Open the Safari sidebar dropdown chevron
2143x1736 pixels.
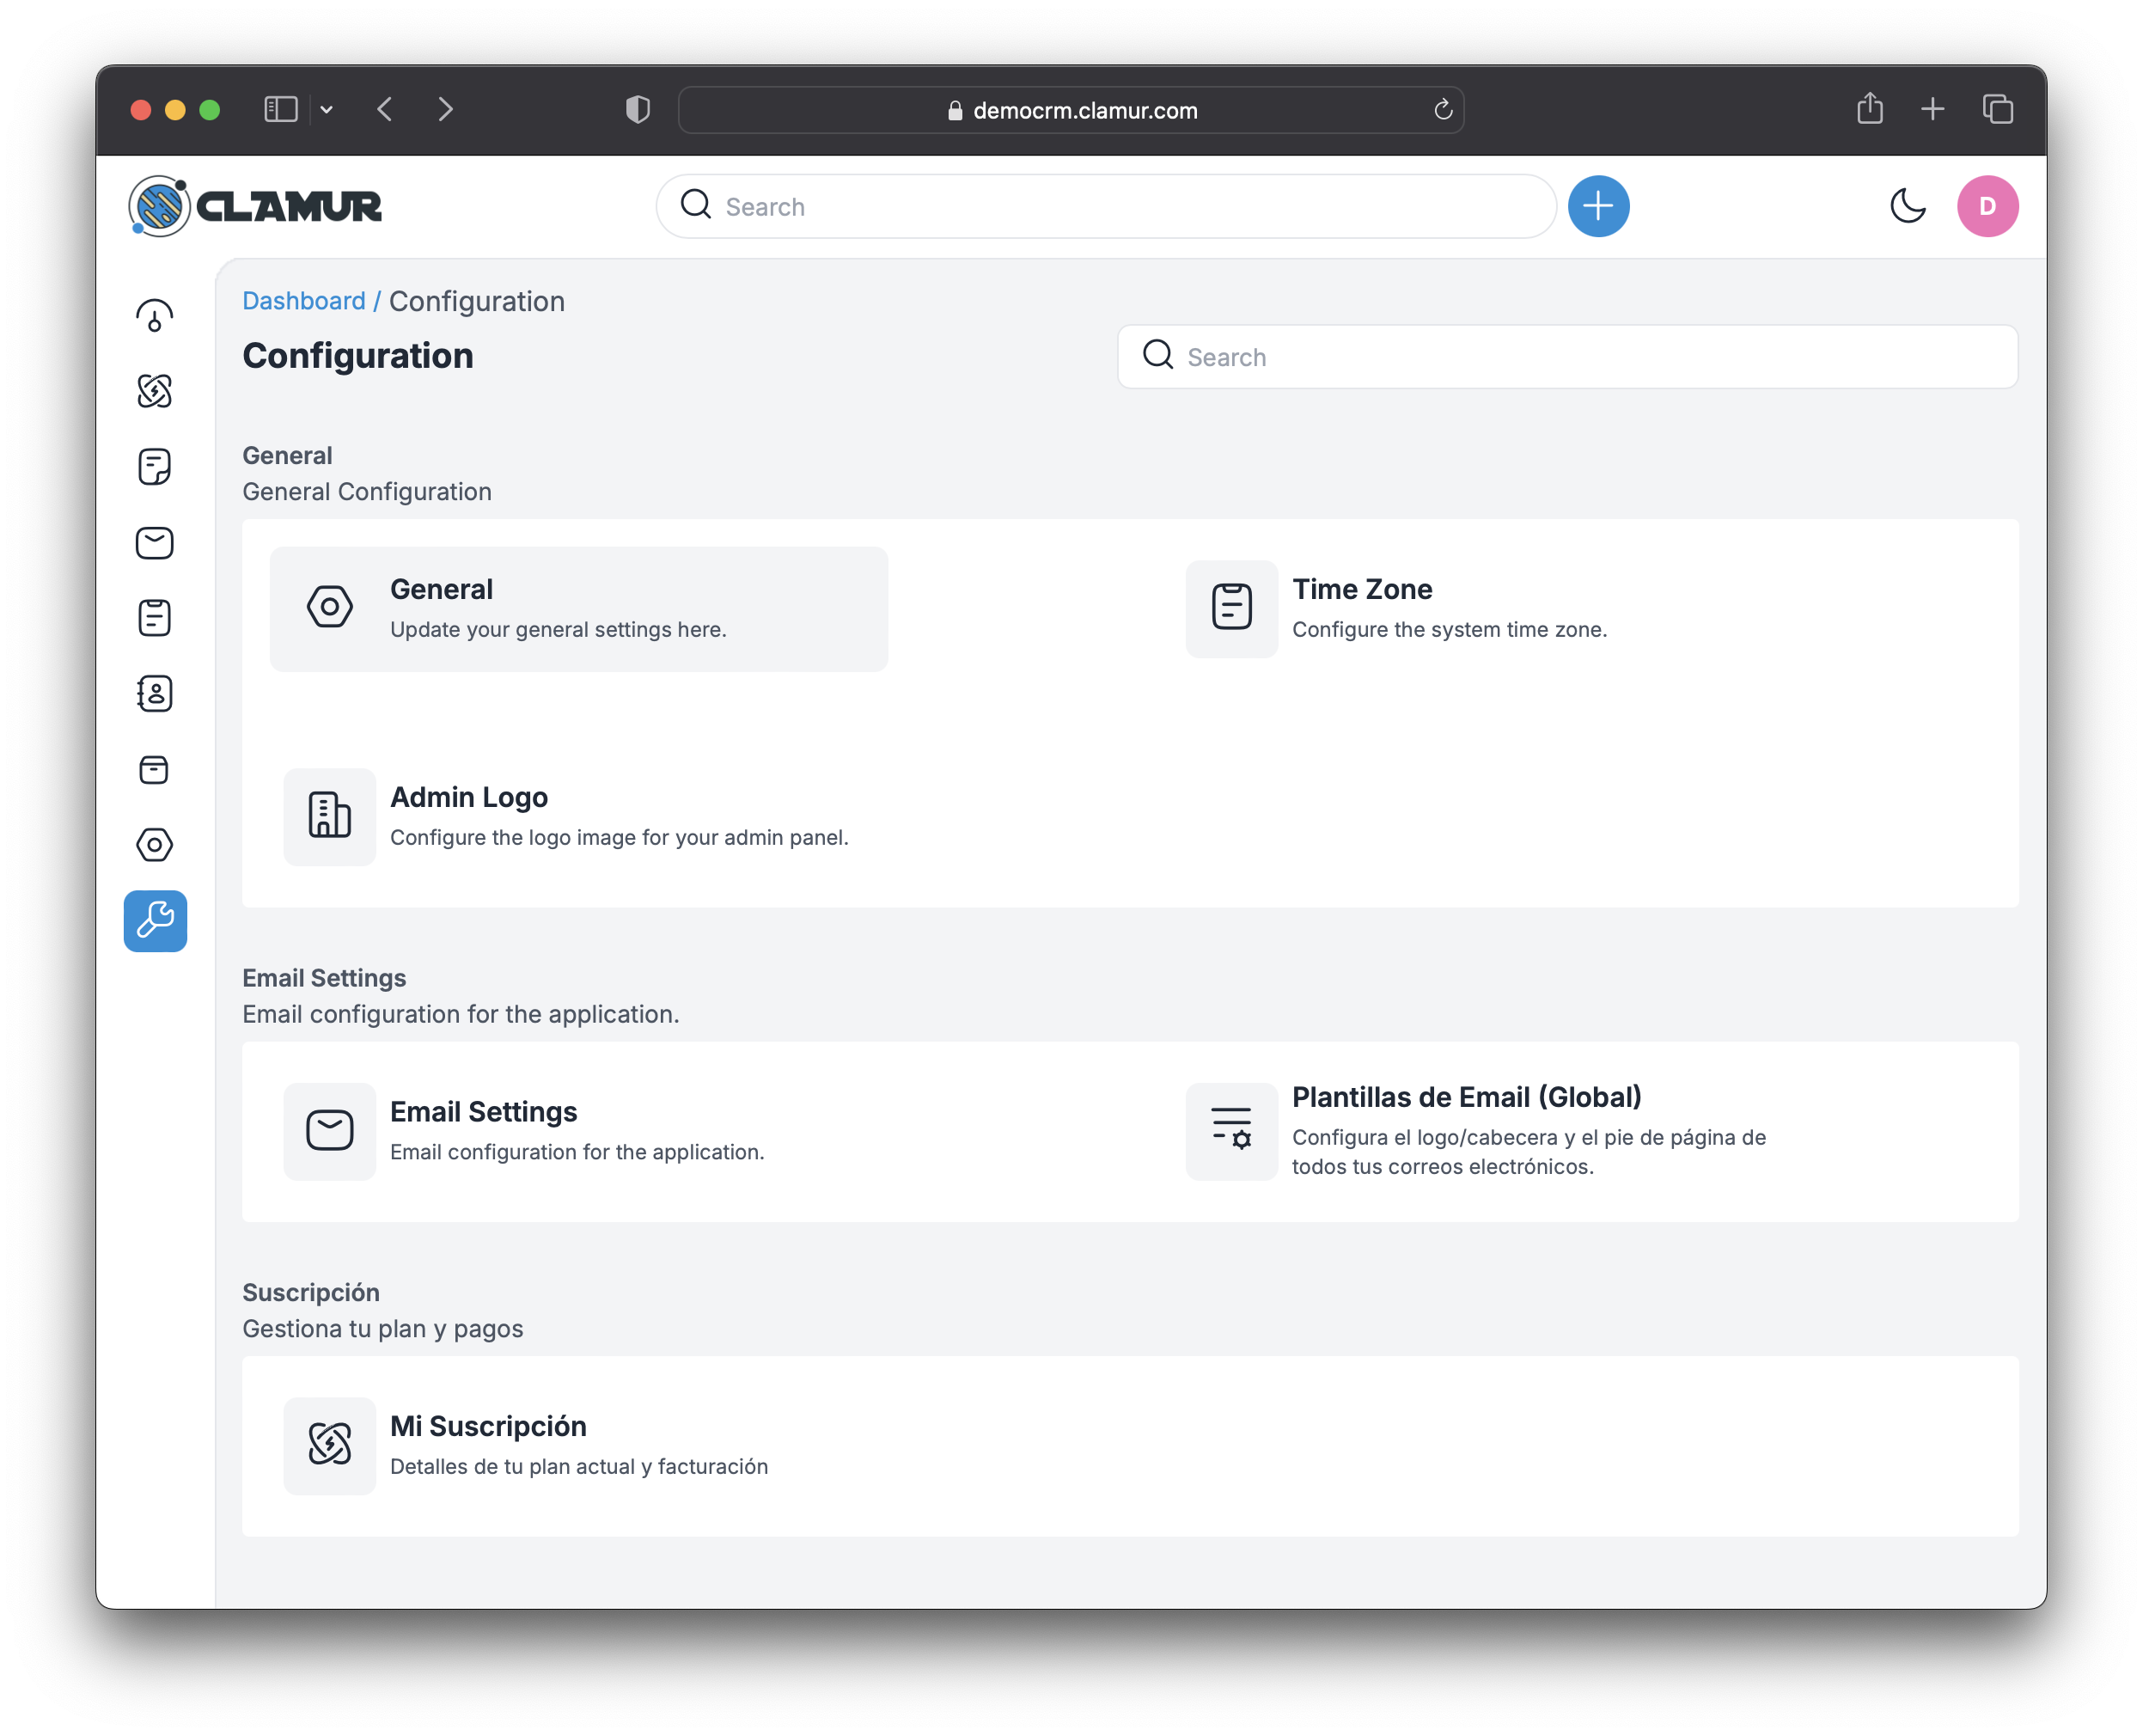tap(327, 109)
